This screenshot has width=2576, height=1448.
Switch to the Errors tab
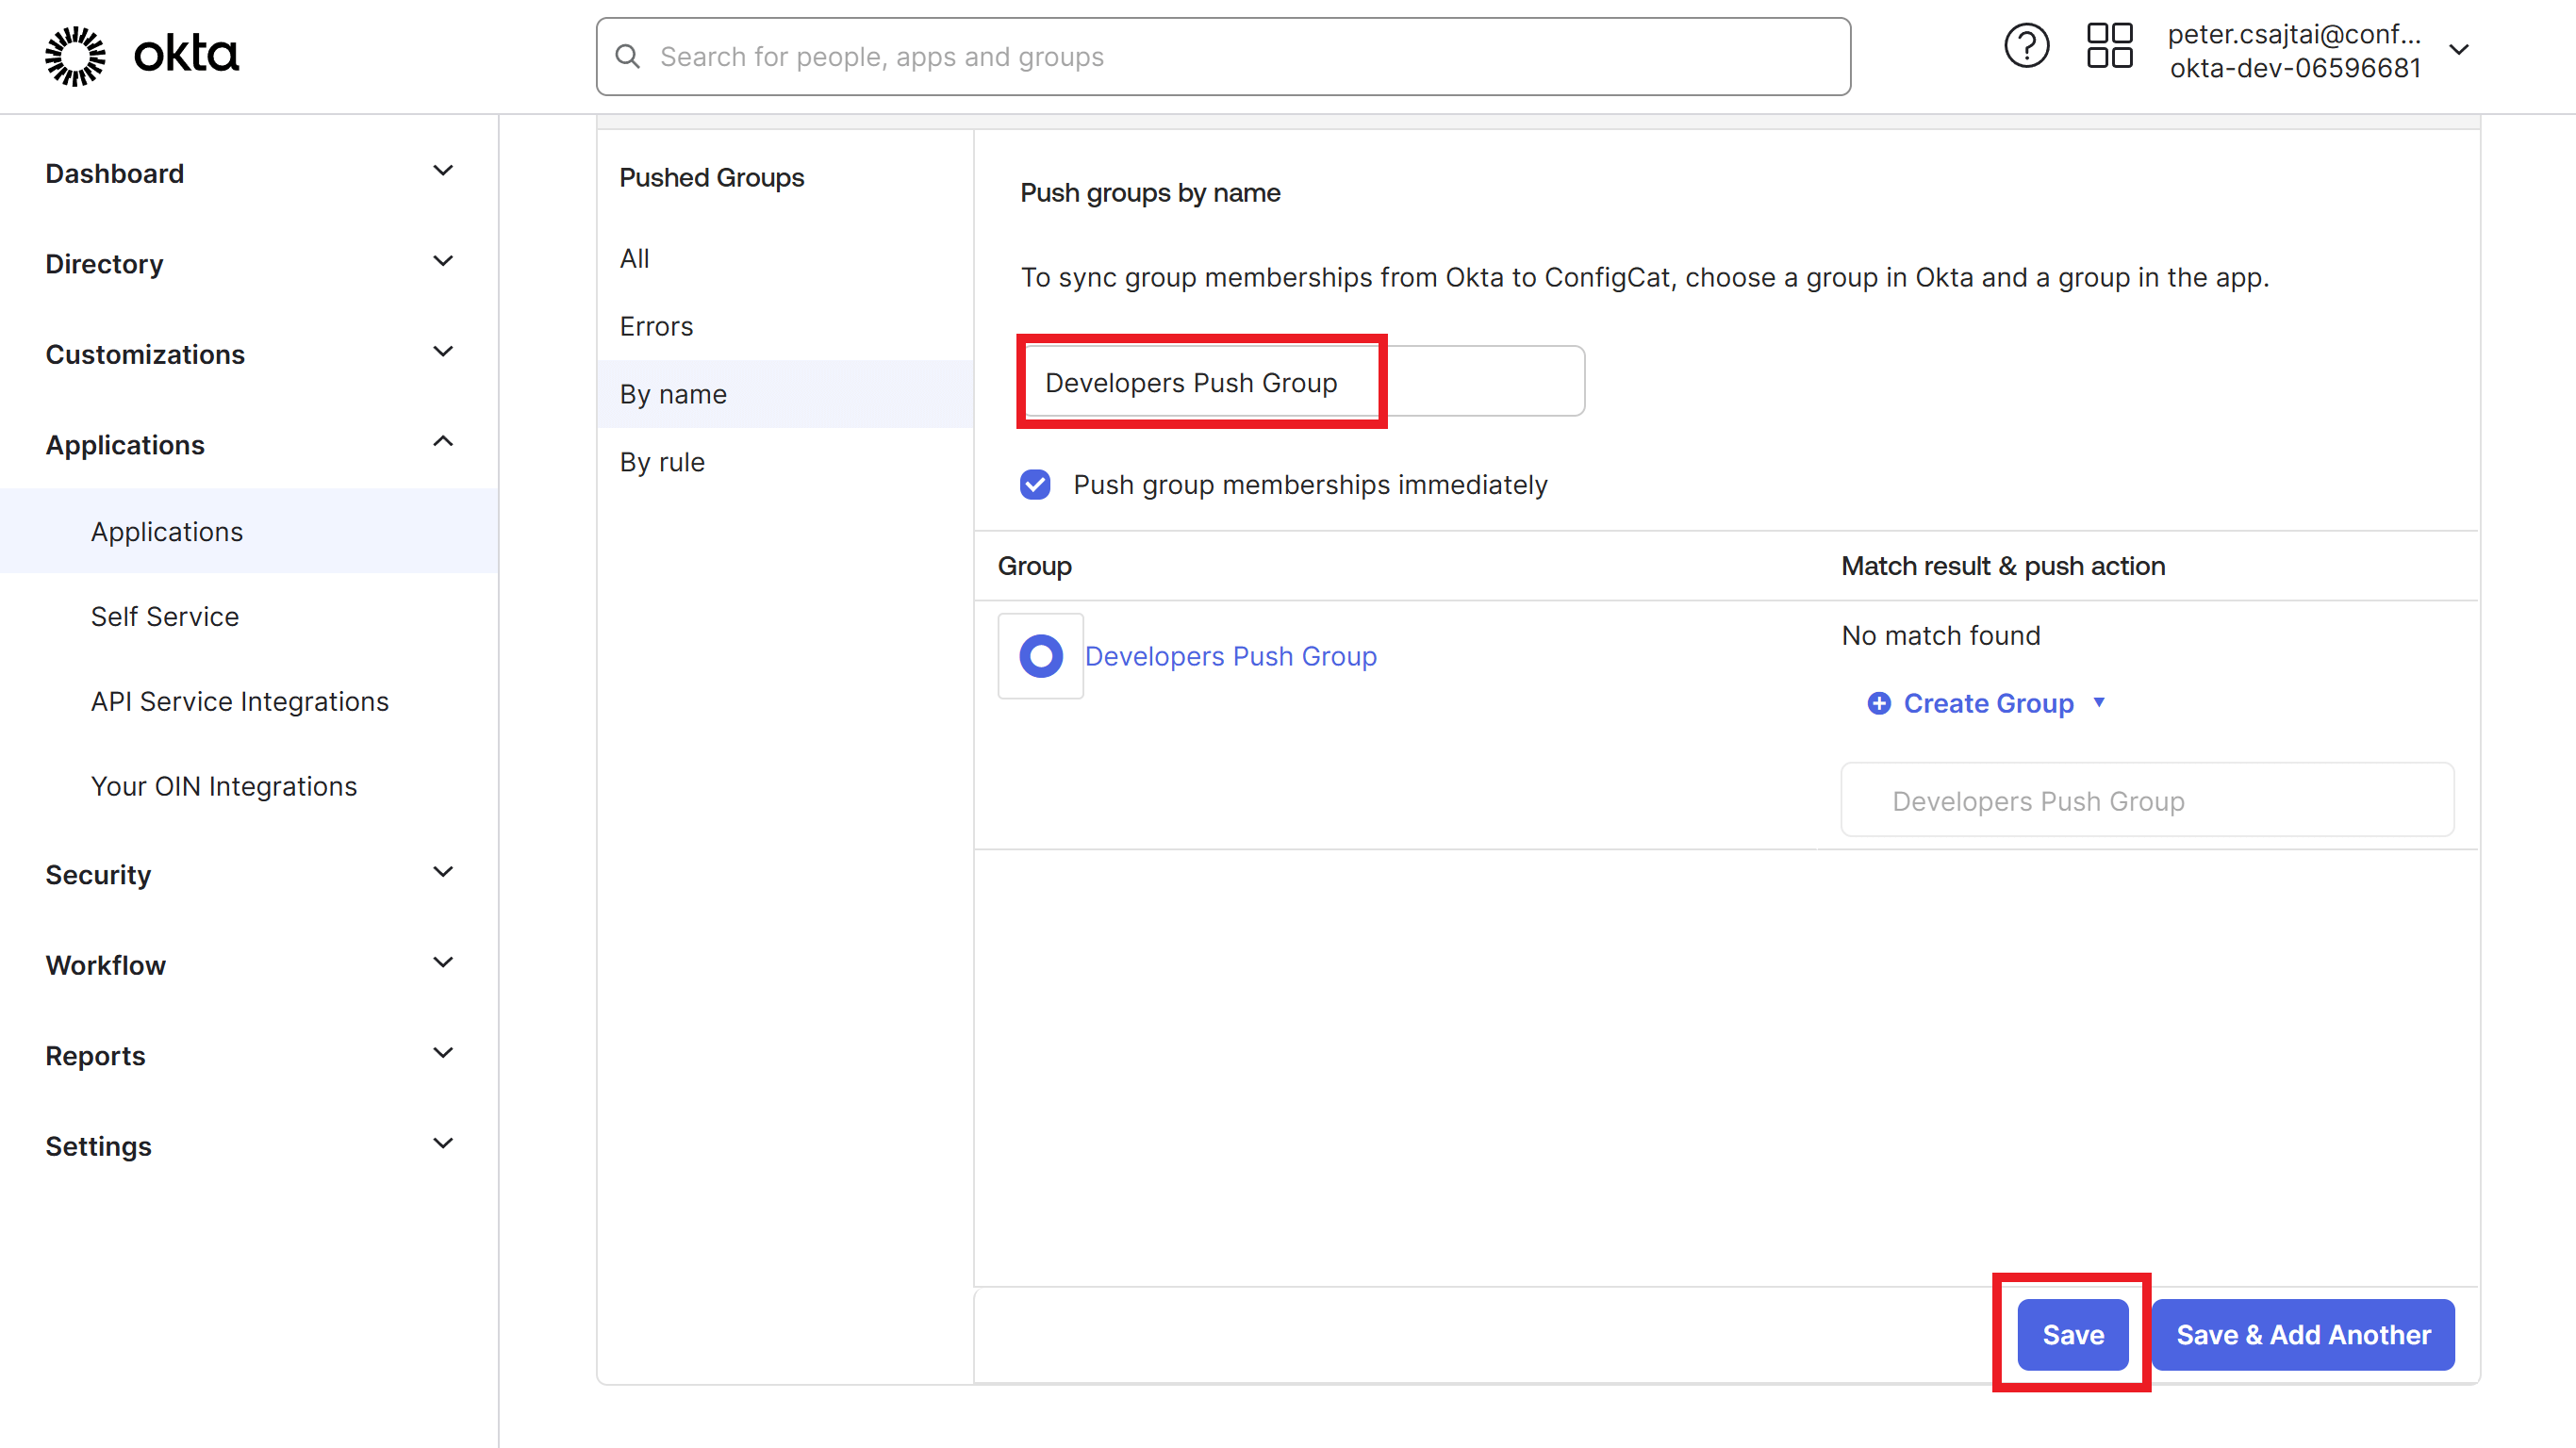pos(655,325)
